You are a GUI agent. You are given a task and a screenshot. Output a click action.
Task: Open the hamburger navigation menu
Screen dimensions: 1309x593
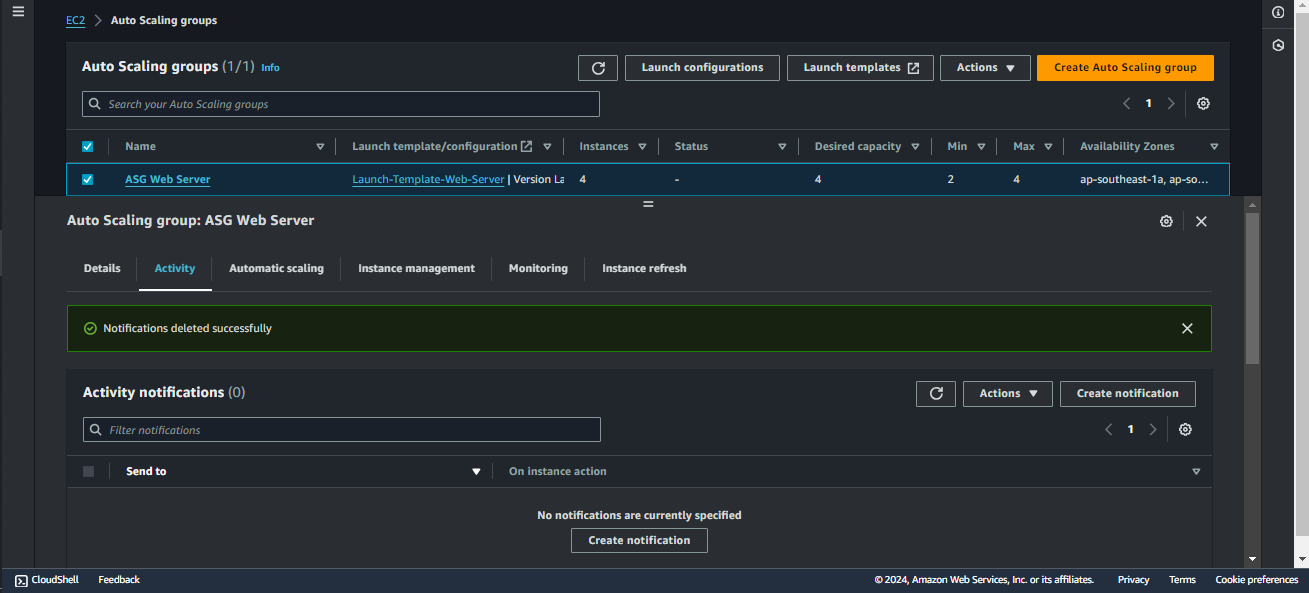coord(17,12)
